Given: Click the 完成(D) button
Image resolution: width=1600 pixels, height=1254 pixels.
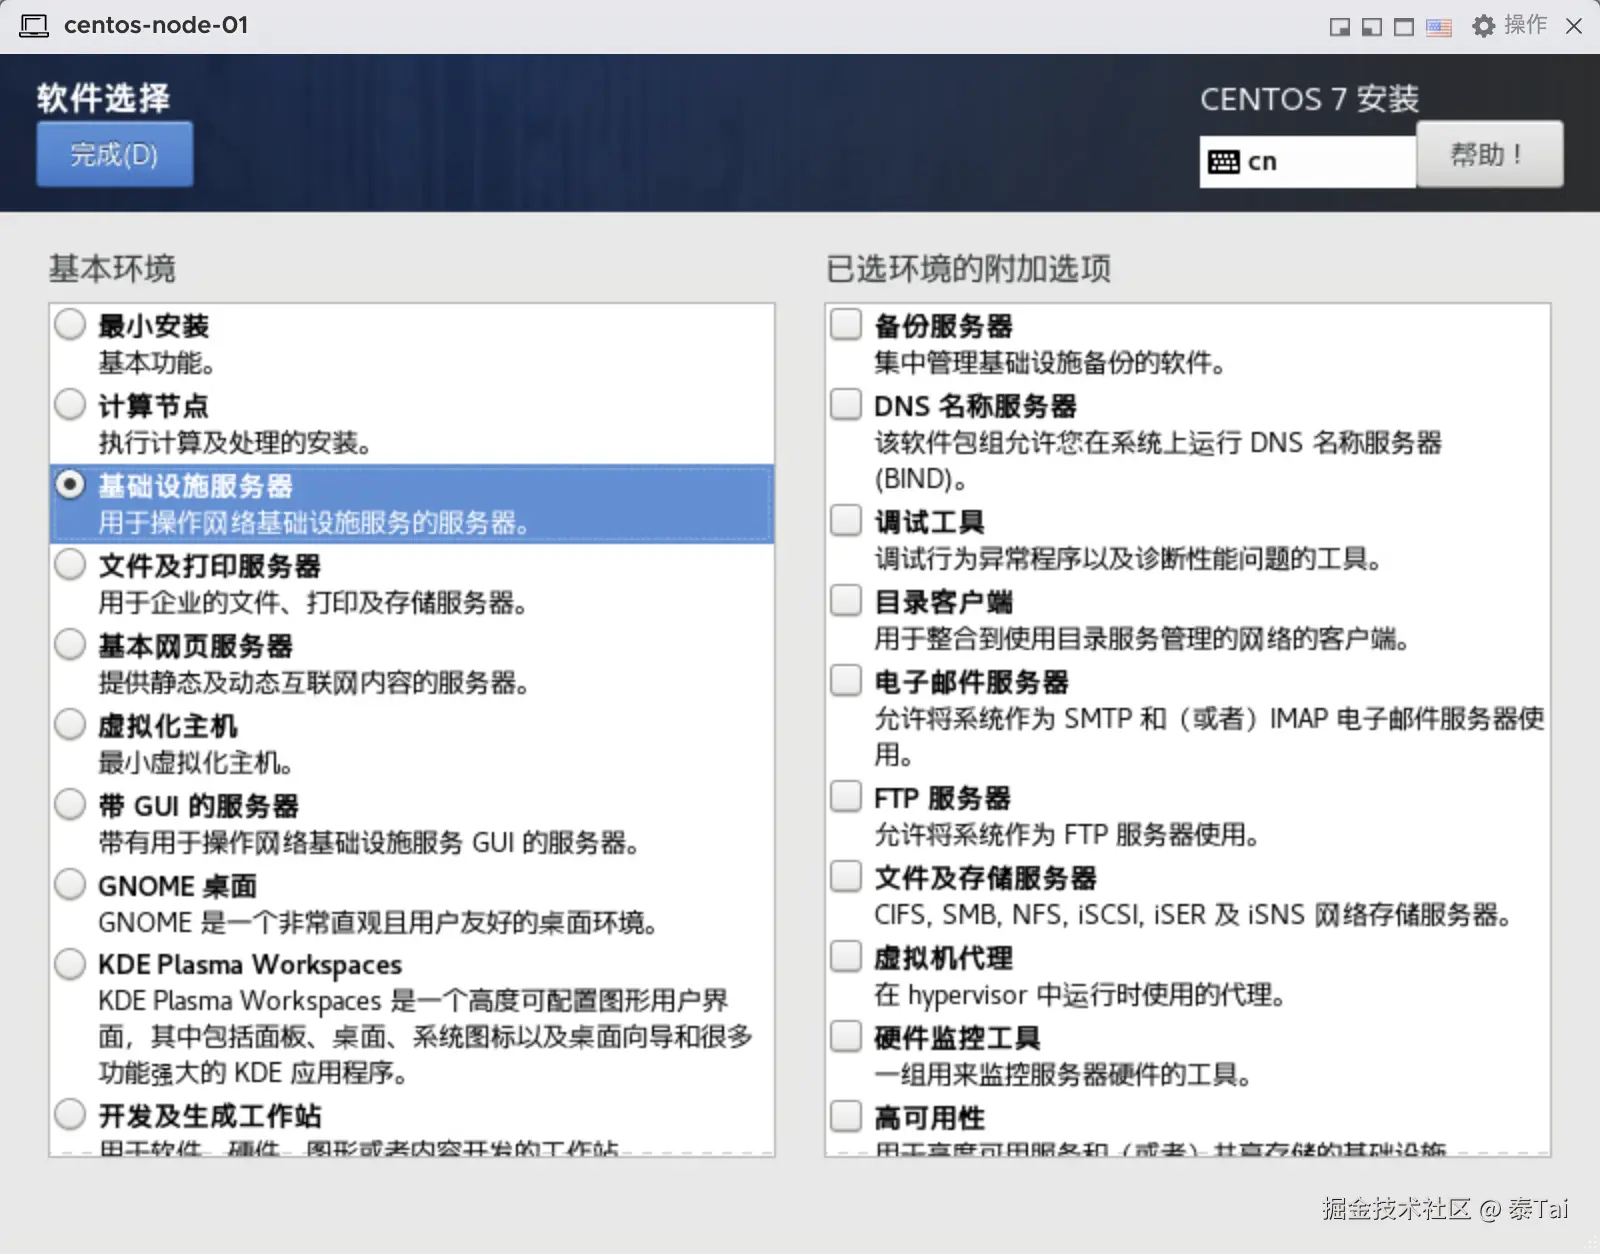Looking at the screenshot, I should 114,154.
